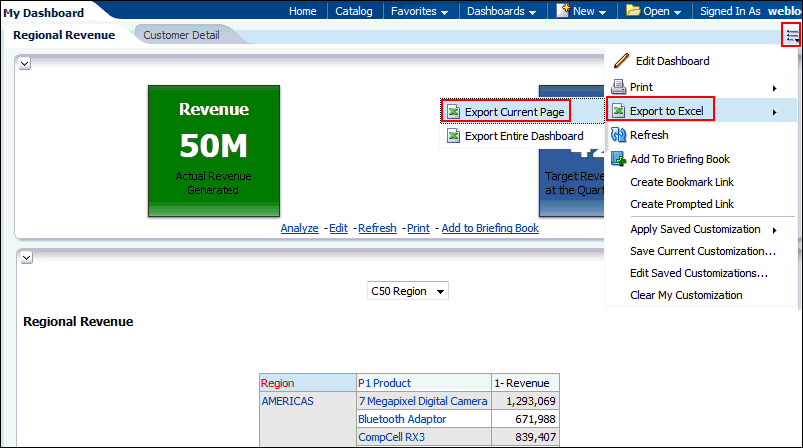Viewport: 803px width, 448px height.
Task: Choose Edit Dashboard from the menu
Action: (672, 61)
